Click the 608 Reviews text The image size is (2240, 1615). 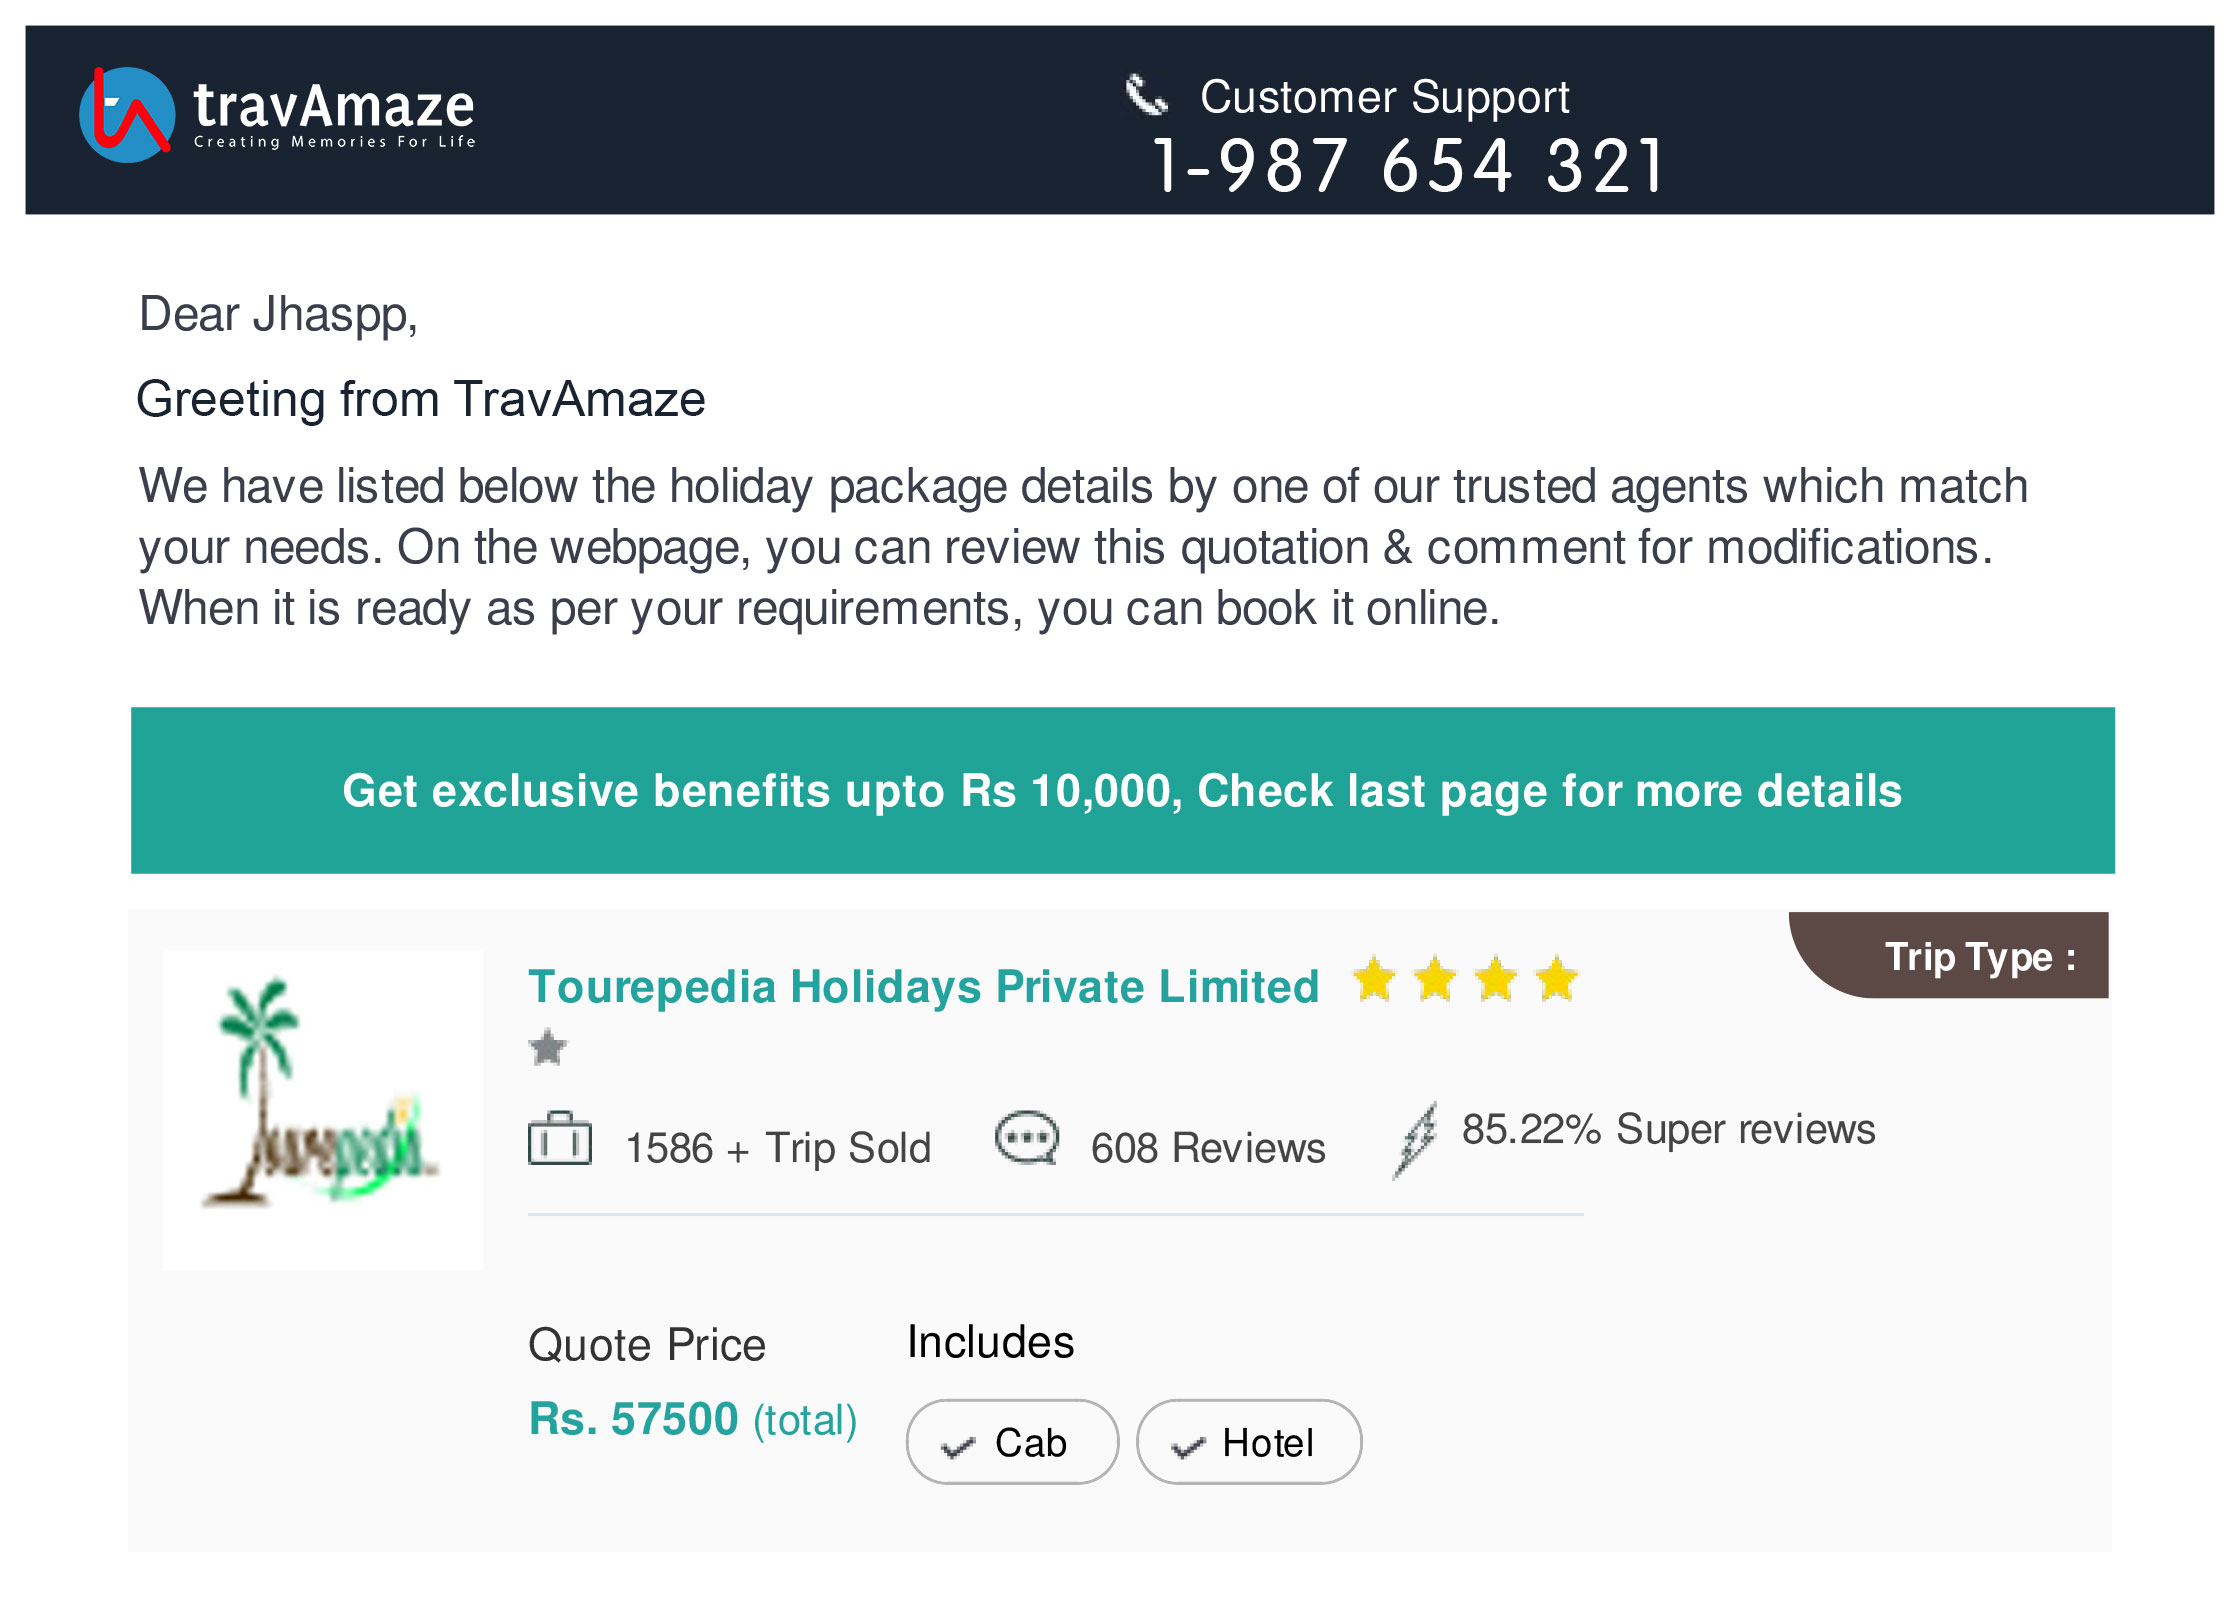coord(1208,1148)
